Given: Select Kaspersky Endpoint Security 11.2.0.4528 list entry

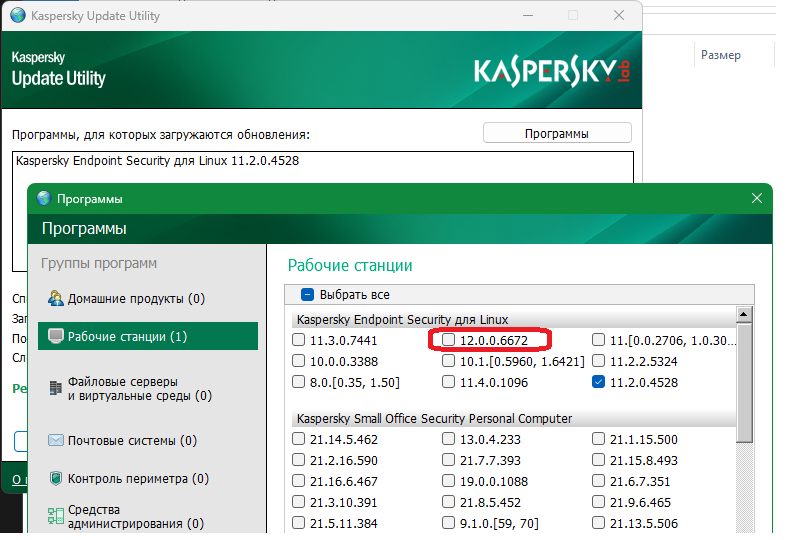Looking at the screenshot, I should (322, 161).
